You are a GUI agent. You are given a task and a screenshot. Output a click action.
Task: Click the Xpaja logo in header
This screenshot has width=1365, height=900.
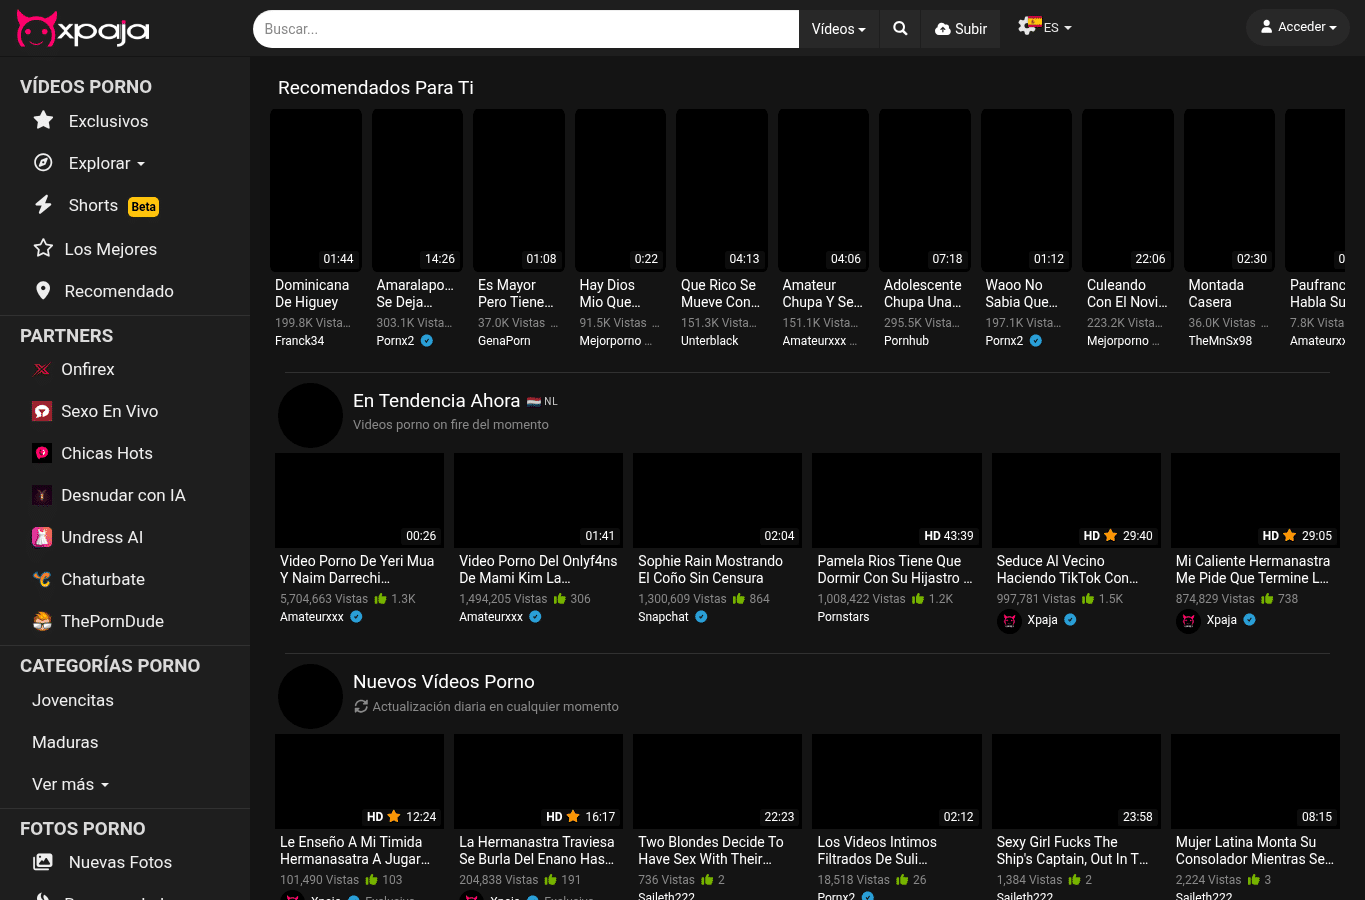tap(83, 30)
